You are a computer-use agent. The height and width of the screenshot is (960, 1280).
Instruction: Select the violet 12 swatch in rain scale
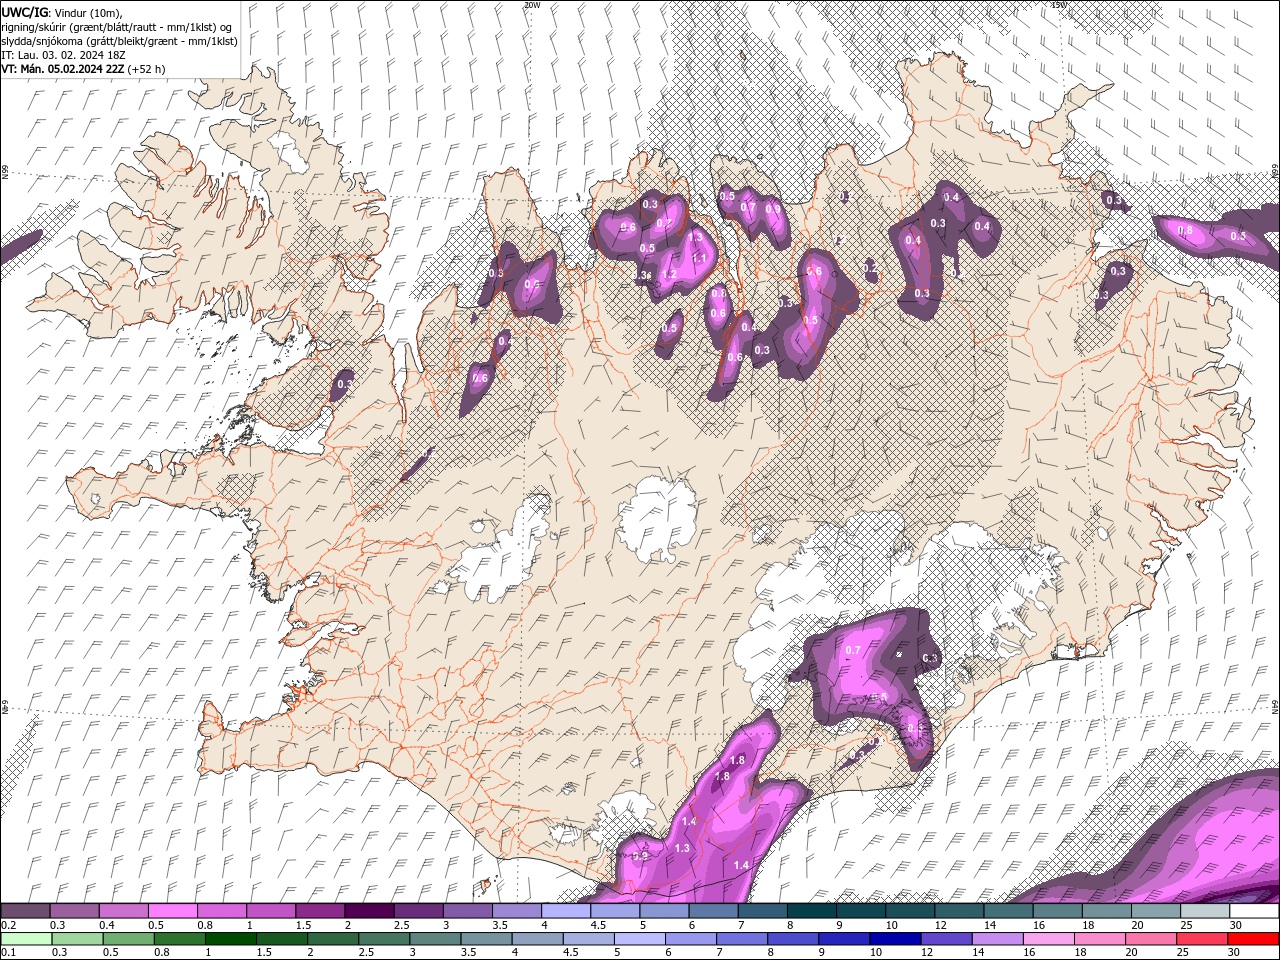click(x=947, y=939)
